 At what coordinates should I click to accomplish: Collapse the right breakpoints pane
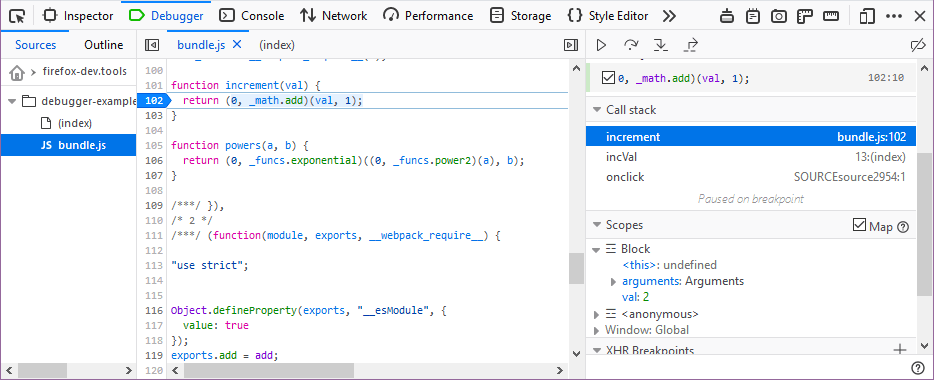(571, 45)
